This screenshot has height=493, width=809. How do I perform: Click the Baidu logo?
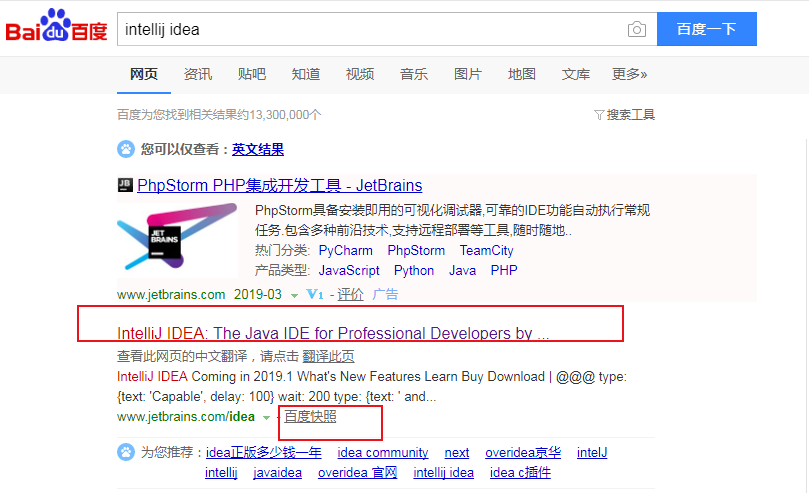[56, 26]
